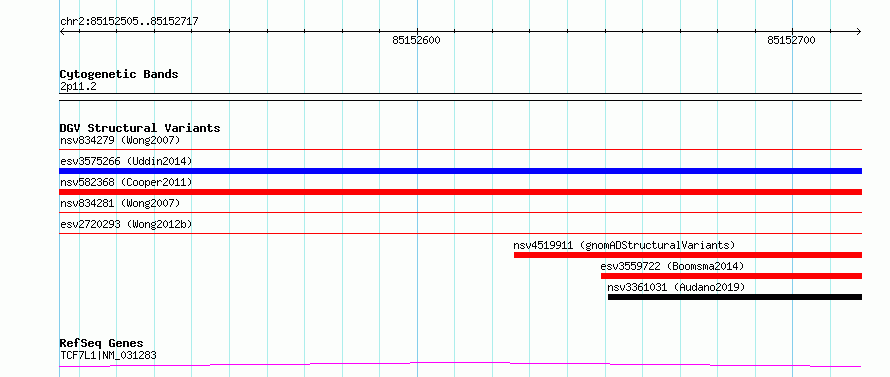The width and height of the screenshot is (890, 377).
Task: Click the DGV Structural Variants track heading
Action: coord(140,128)
